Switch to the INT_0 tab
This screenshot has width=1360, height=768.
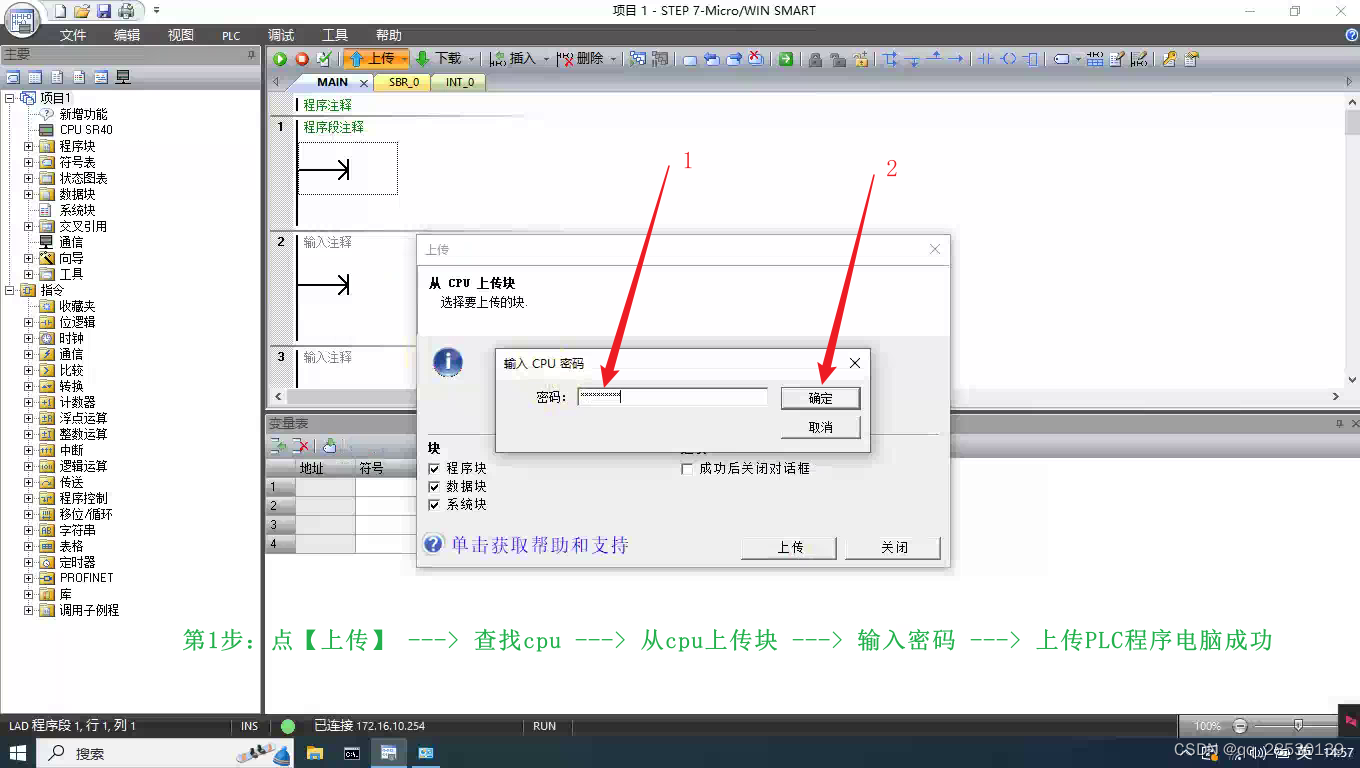point(460,82)
